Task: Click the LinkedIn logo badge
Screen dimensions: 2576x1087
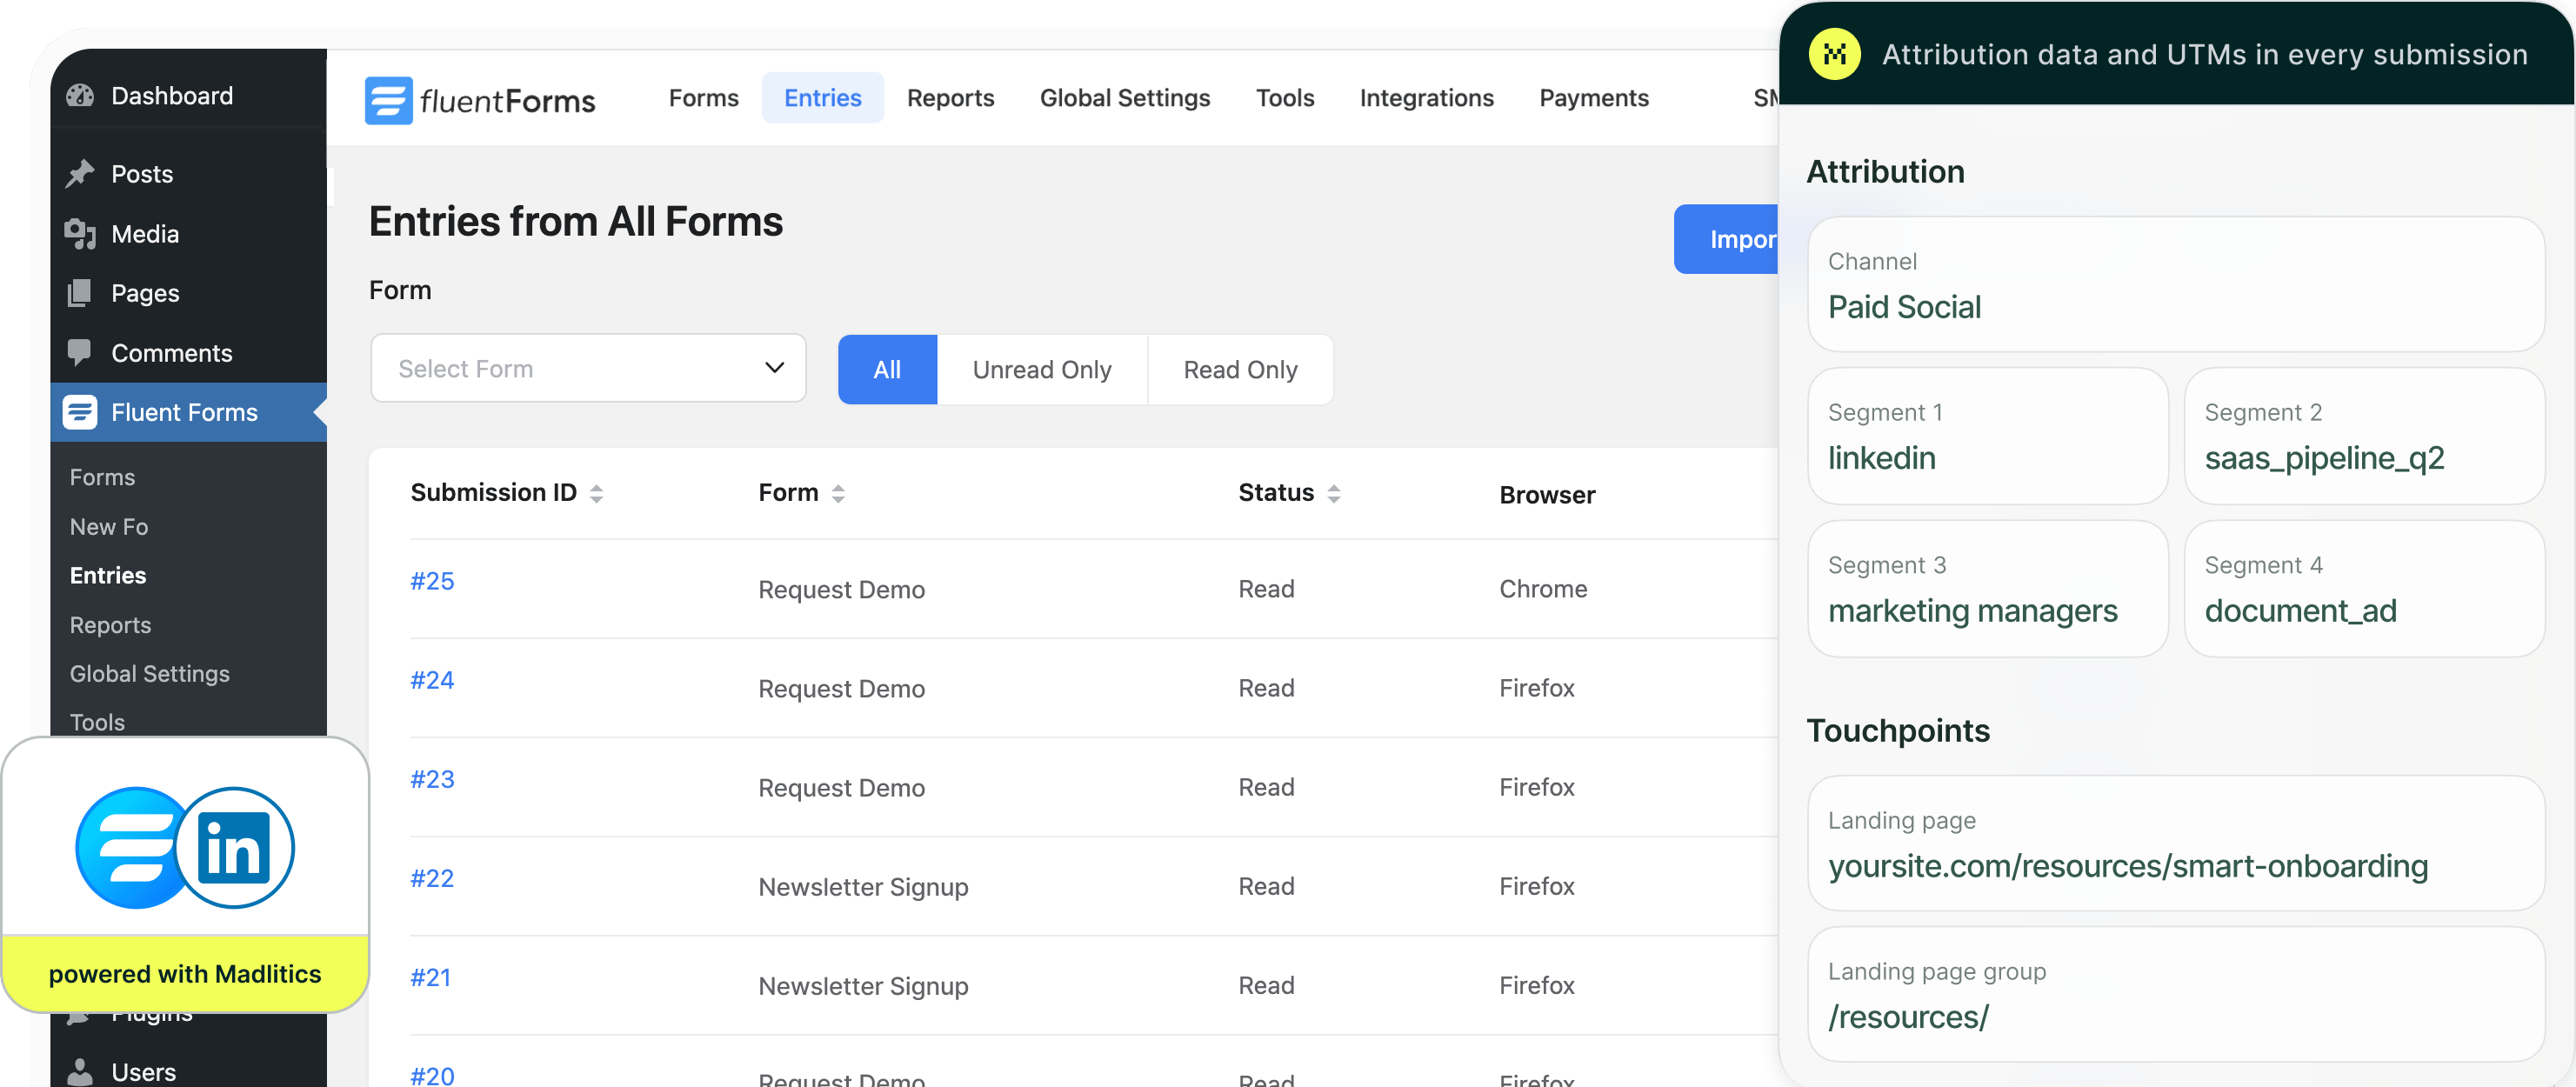Action: click(235, 848)
